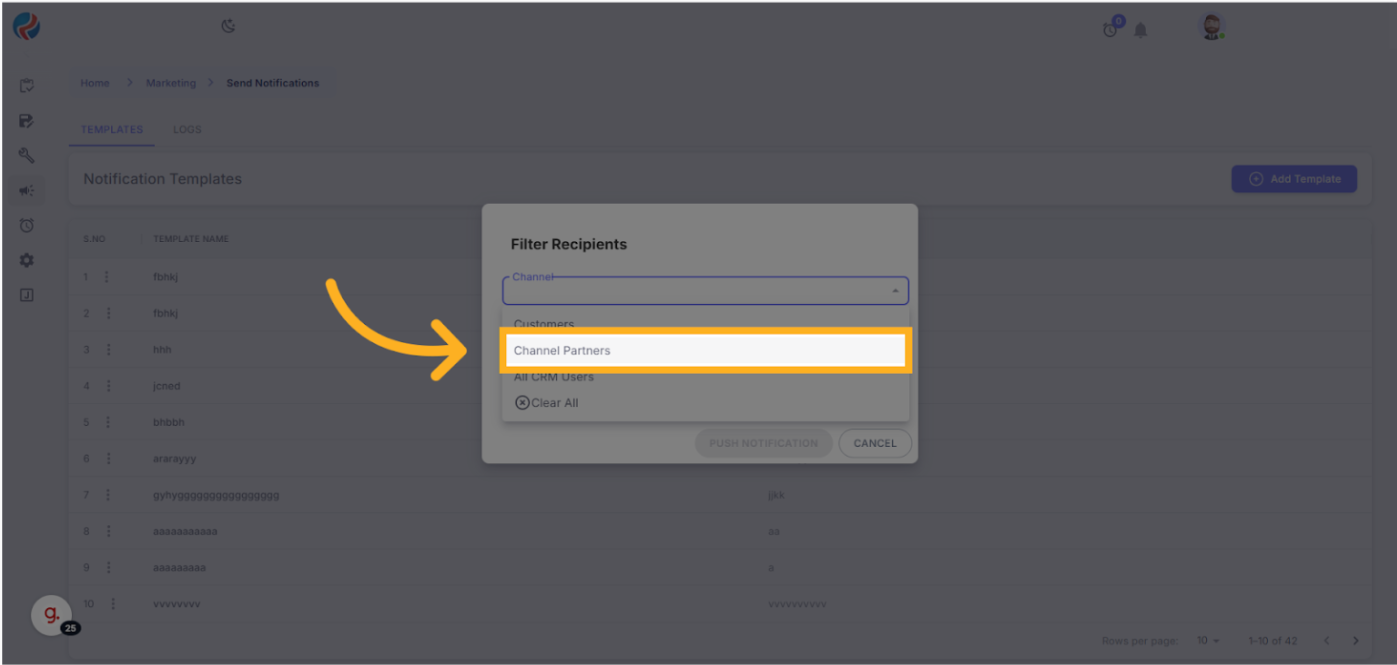Select the megaphone Marketing icon in sidebar
The height and width of the screenshot is (665, 1397).
point(27,190)
